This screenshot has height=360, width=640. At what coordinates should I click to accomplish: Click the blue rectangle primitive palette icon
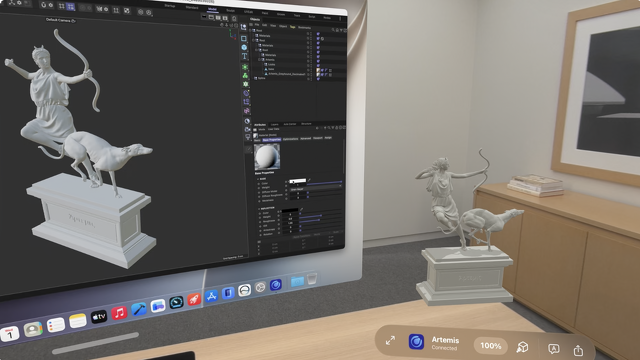(244, 38)
